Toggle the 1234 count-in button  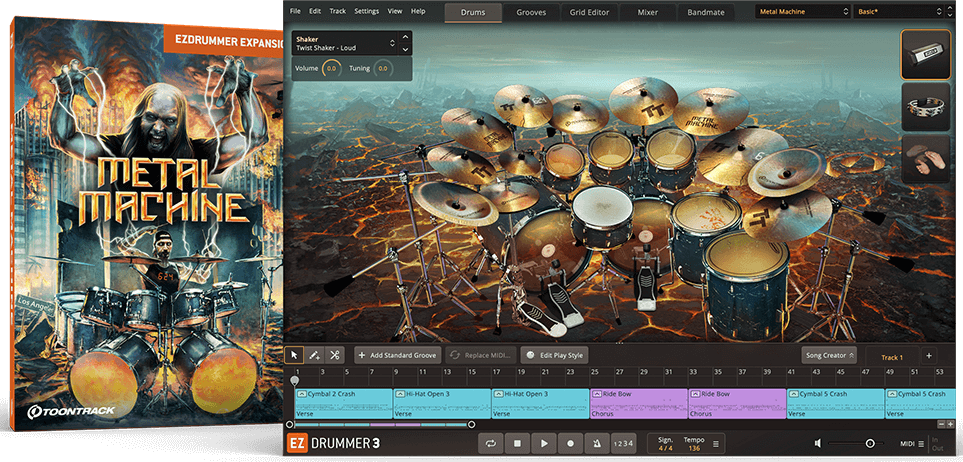pyautogui.click(x=623, y=443)
